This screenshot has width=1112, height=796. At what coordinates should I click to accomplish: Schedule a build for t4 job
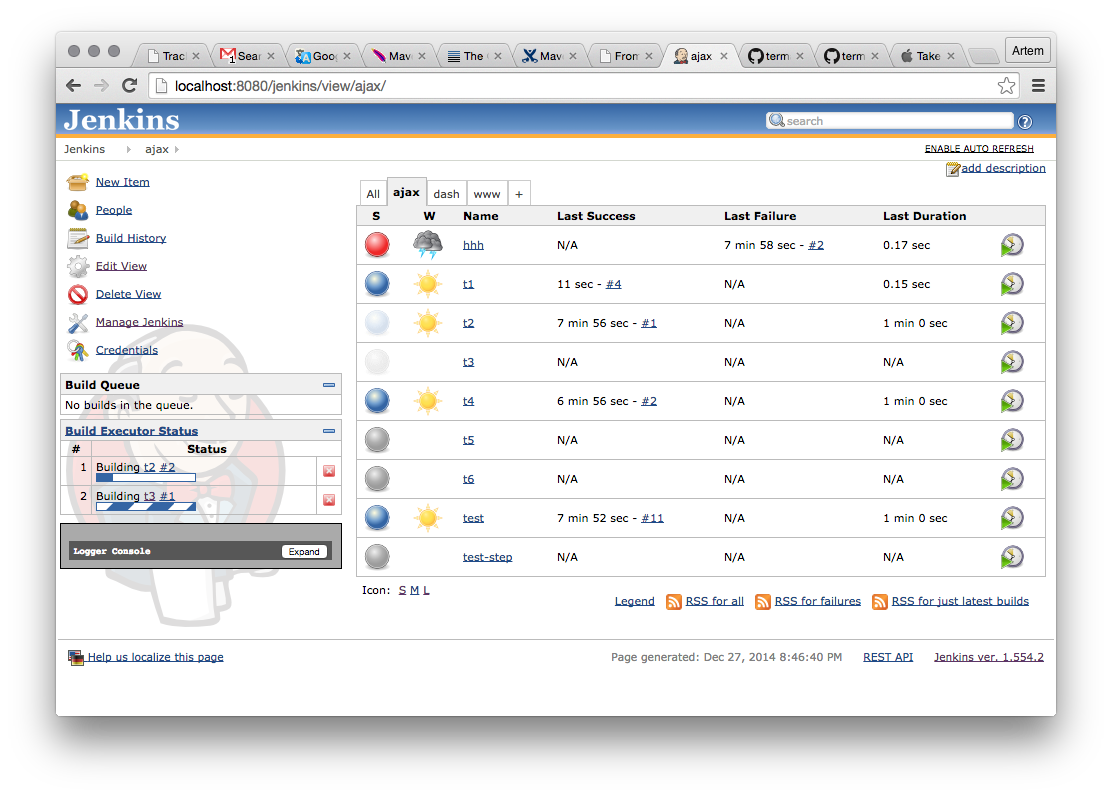pyautogui.click(x=1012, y=402)
